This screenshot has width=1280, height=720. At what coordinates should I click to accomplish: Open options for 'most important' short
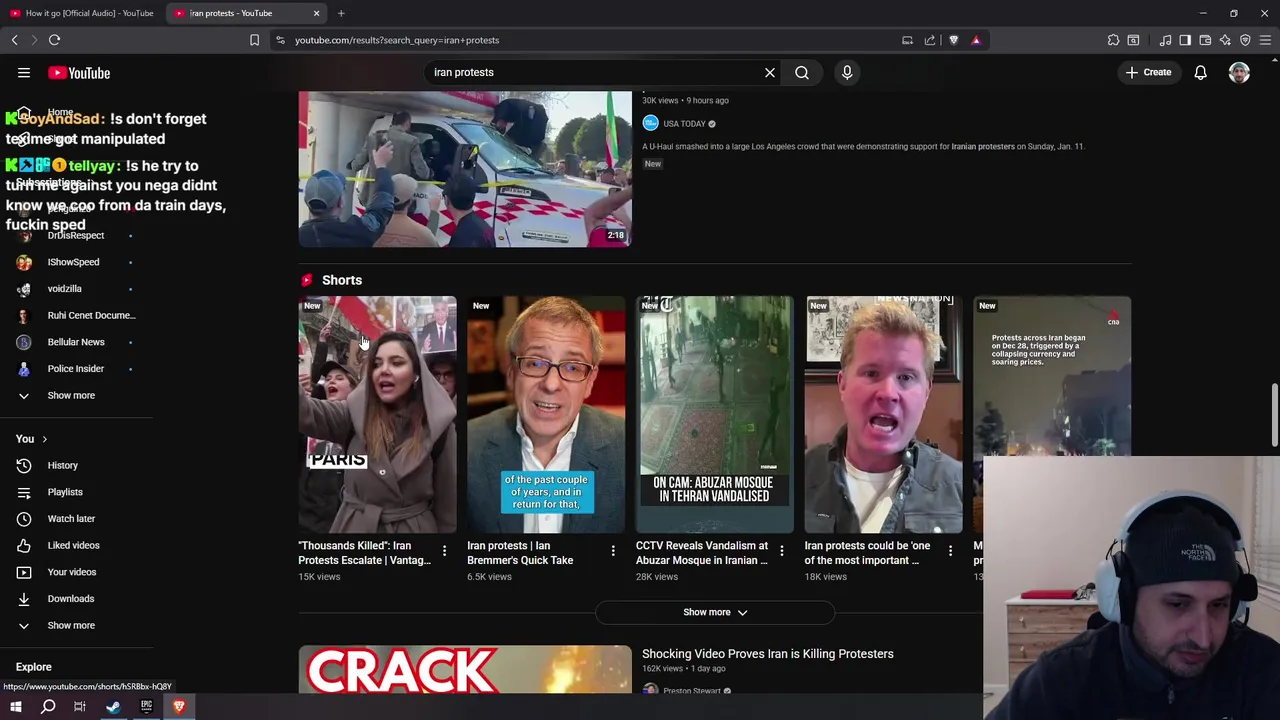(x=951, y=550)
